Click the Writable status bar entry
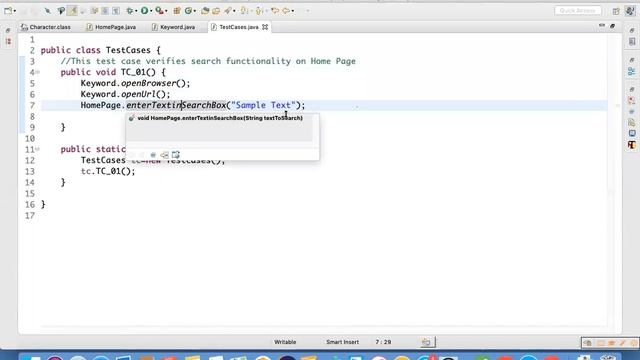The width and height of the screenshot is (640, 360). (285, 342)
